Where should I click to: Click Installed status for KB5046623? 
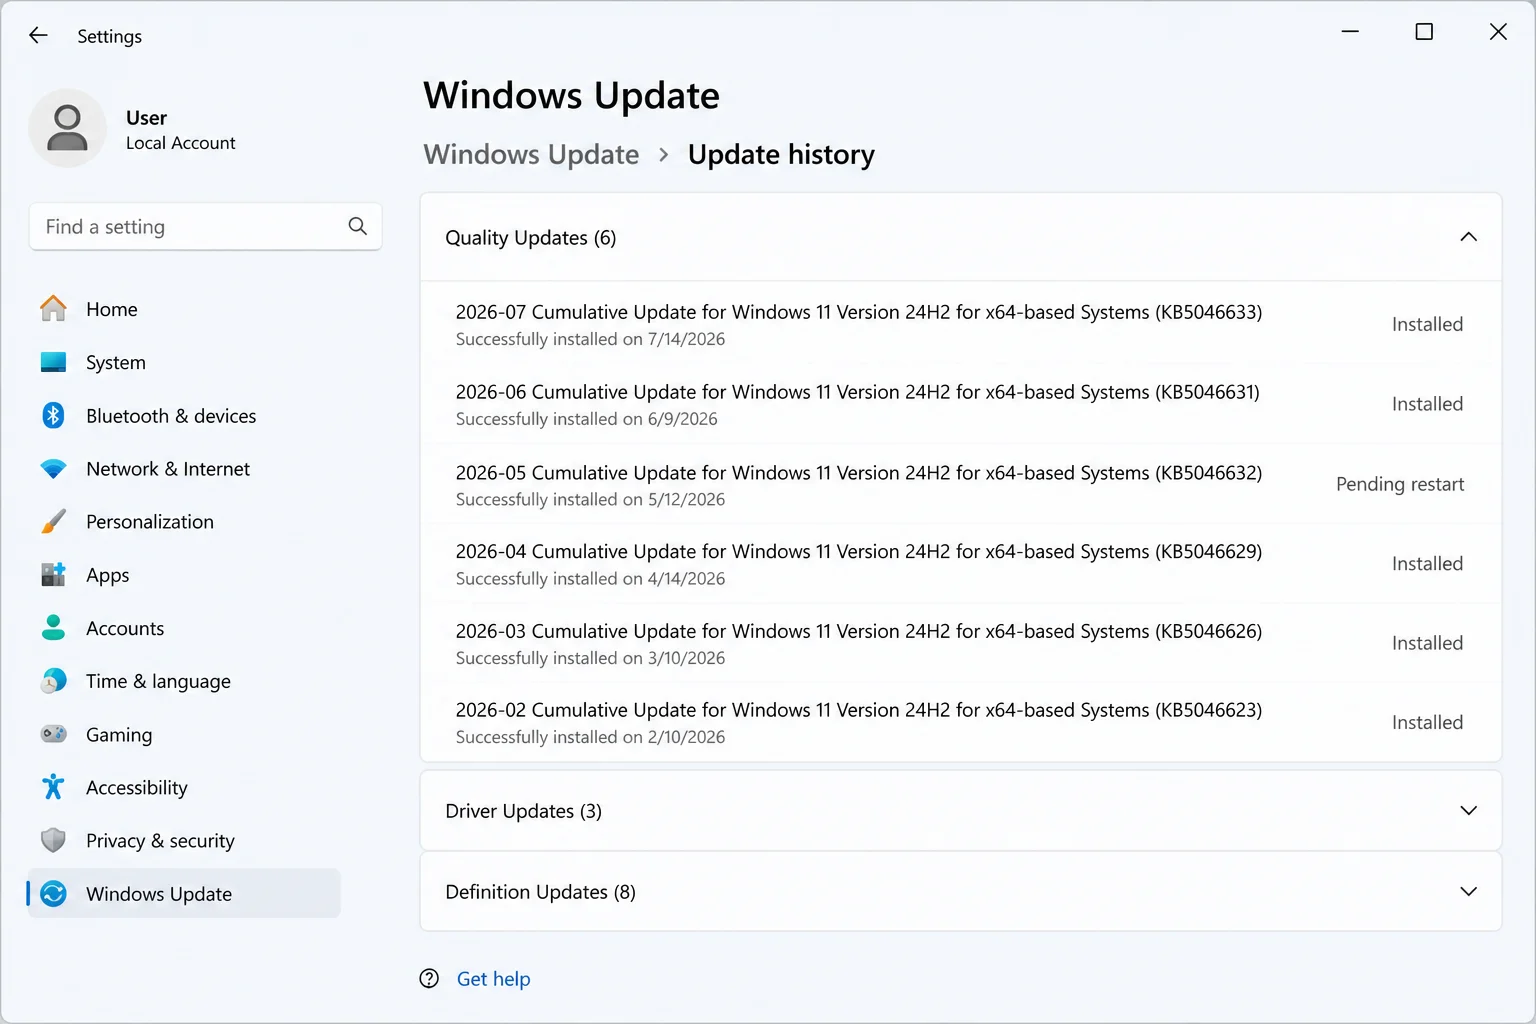pyautogui.click(x=1427, y=722)
